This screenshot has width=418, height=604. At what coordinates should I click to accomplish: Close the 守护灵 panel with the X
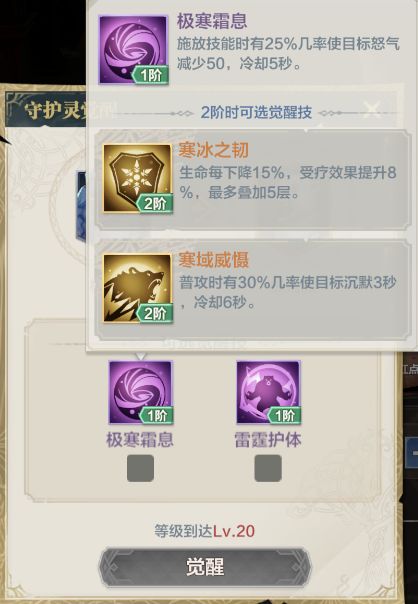tap(372, 110)
